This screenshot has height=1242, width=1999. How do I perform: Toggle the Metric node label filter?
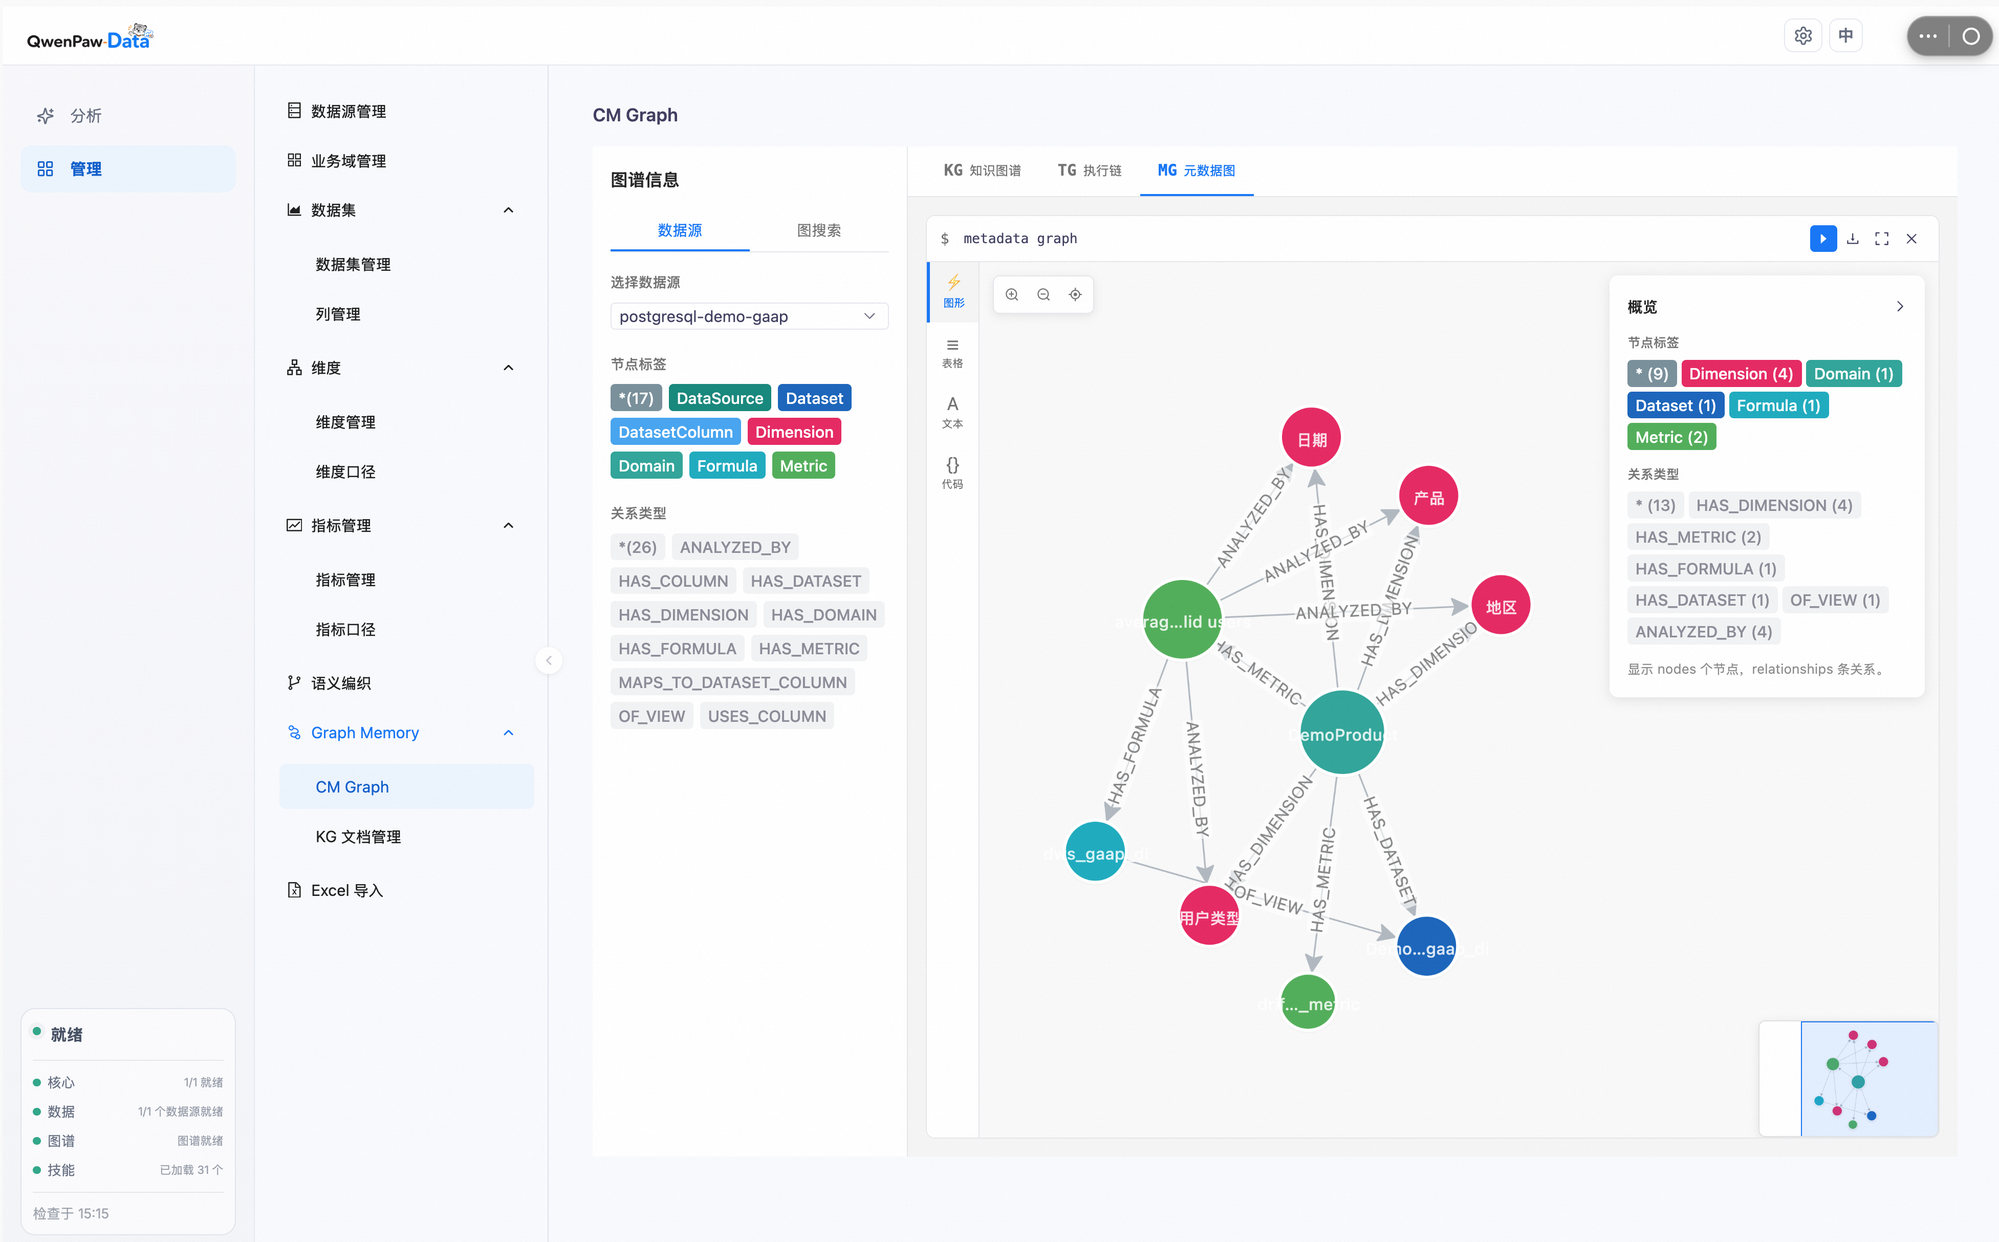[803, 466]
